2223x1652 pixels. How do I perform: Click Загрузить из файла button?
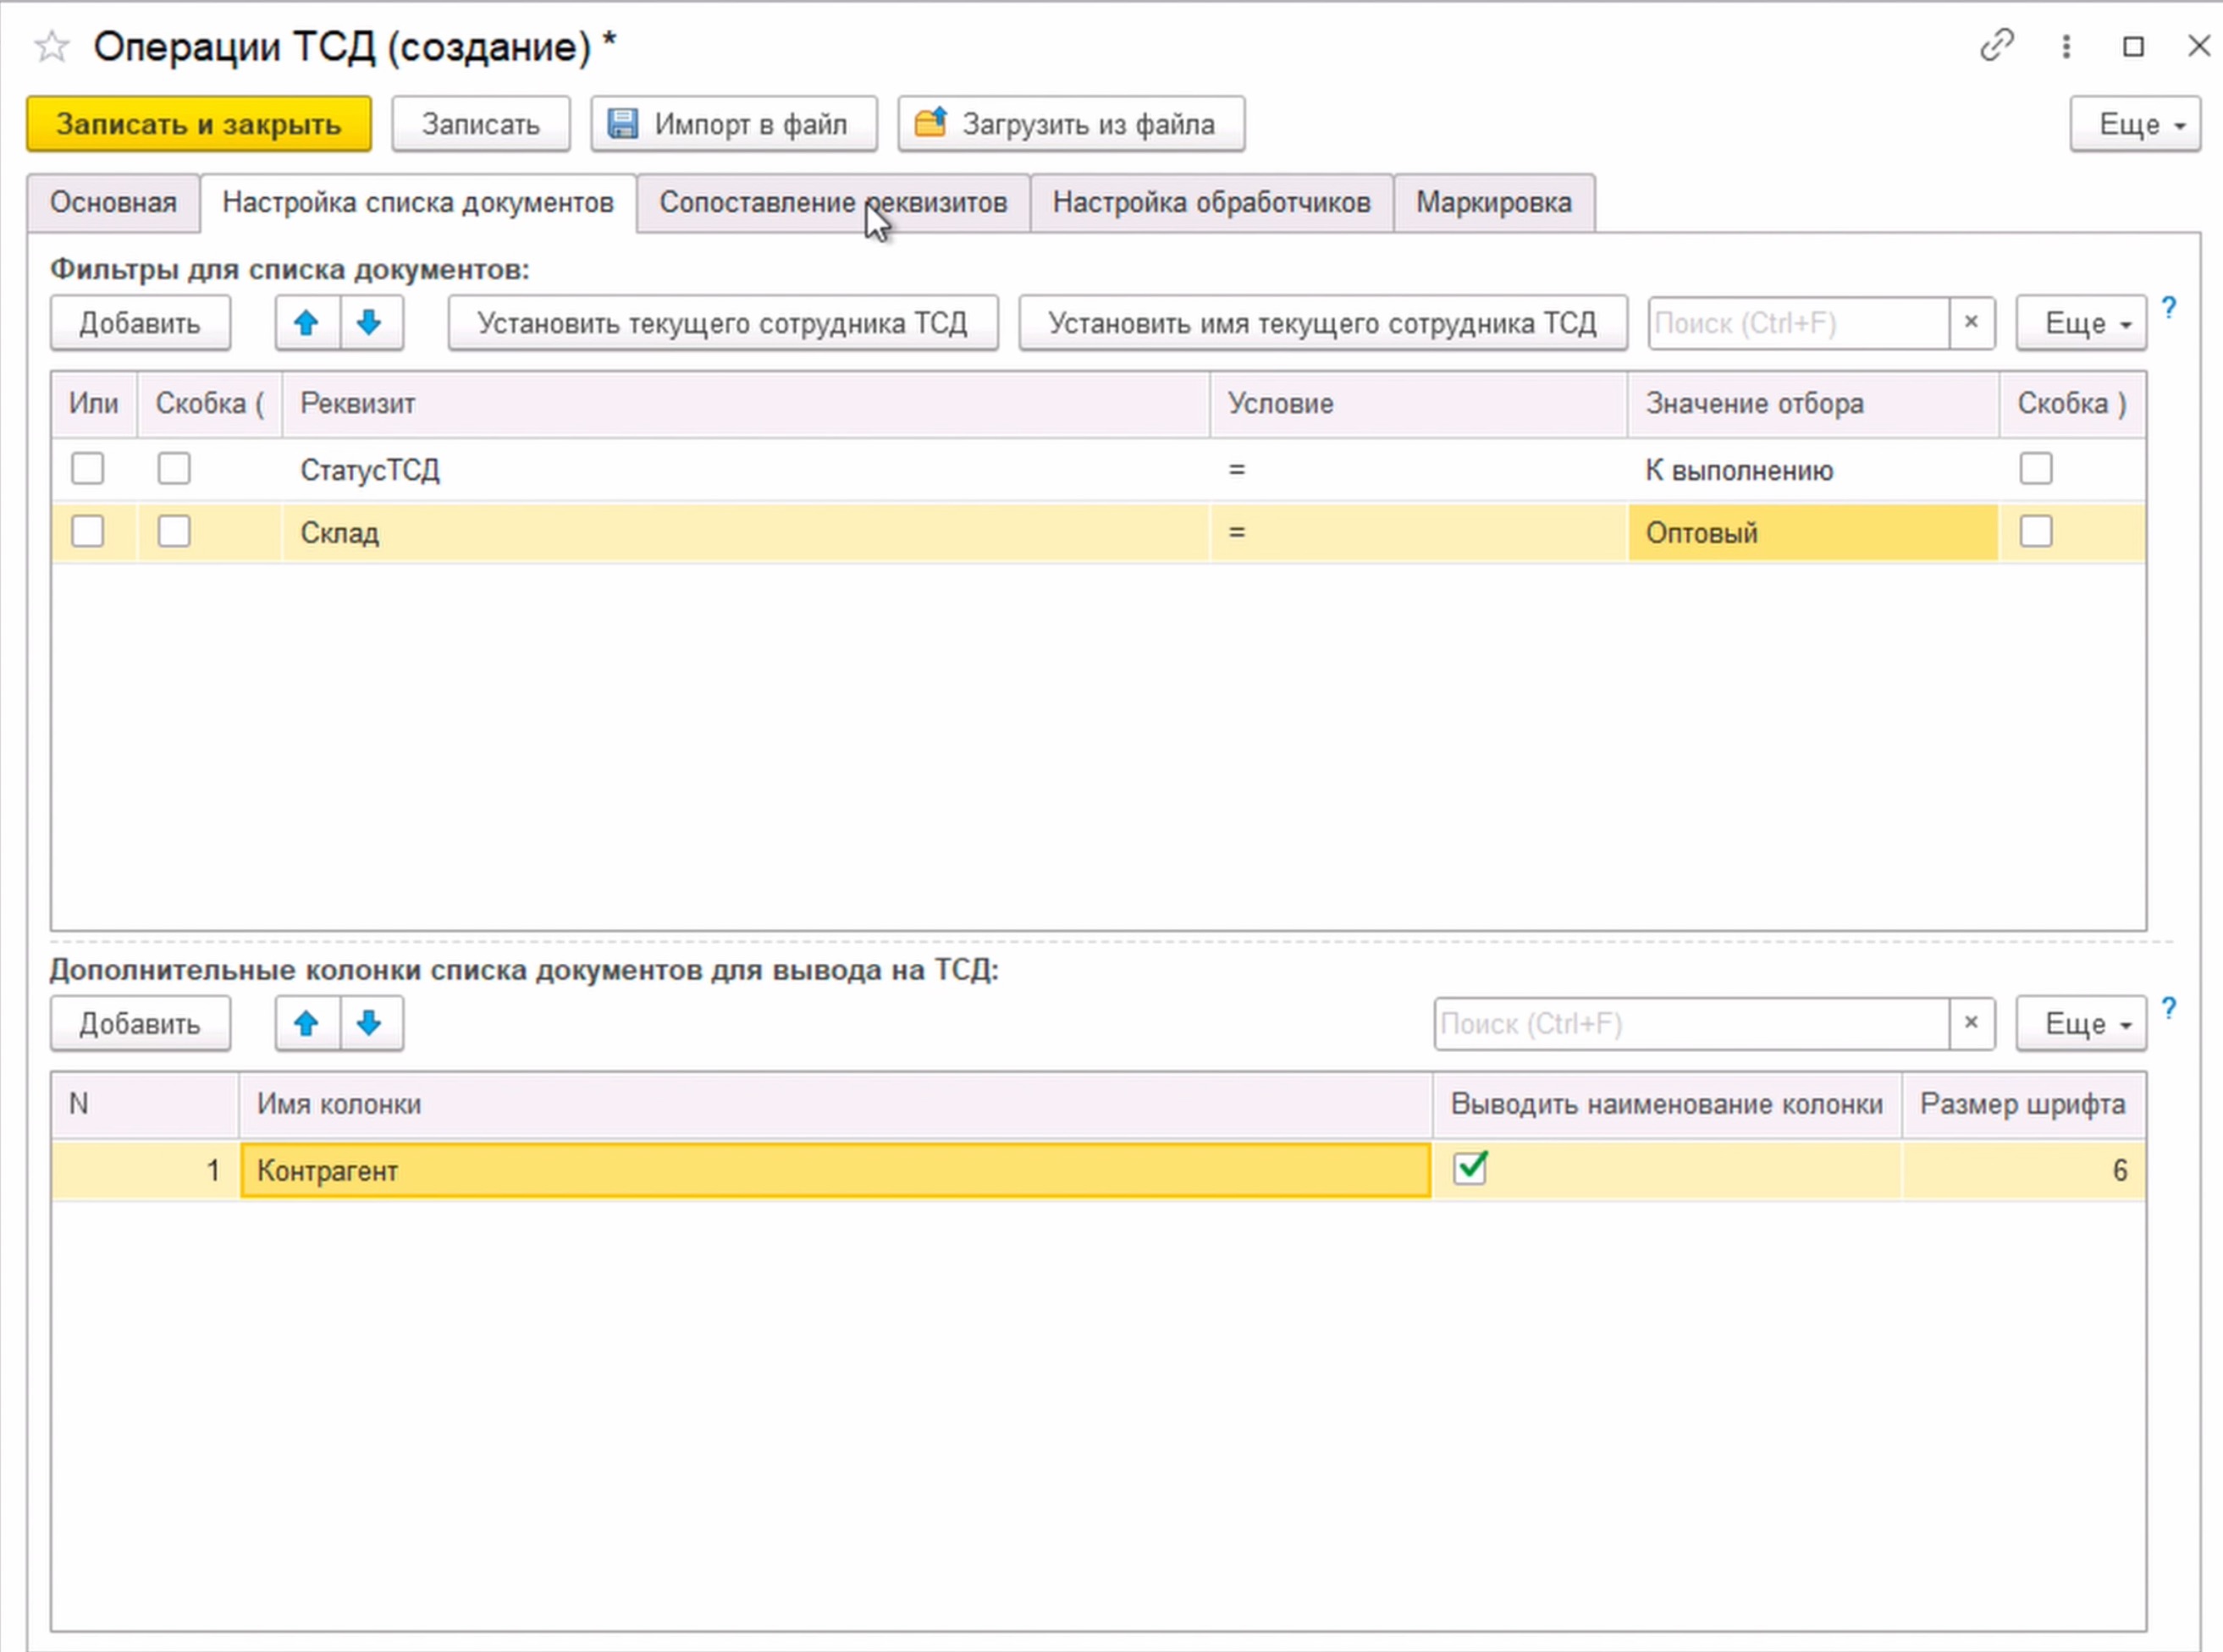coord(1071,124)
